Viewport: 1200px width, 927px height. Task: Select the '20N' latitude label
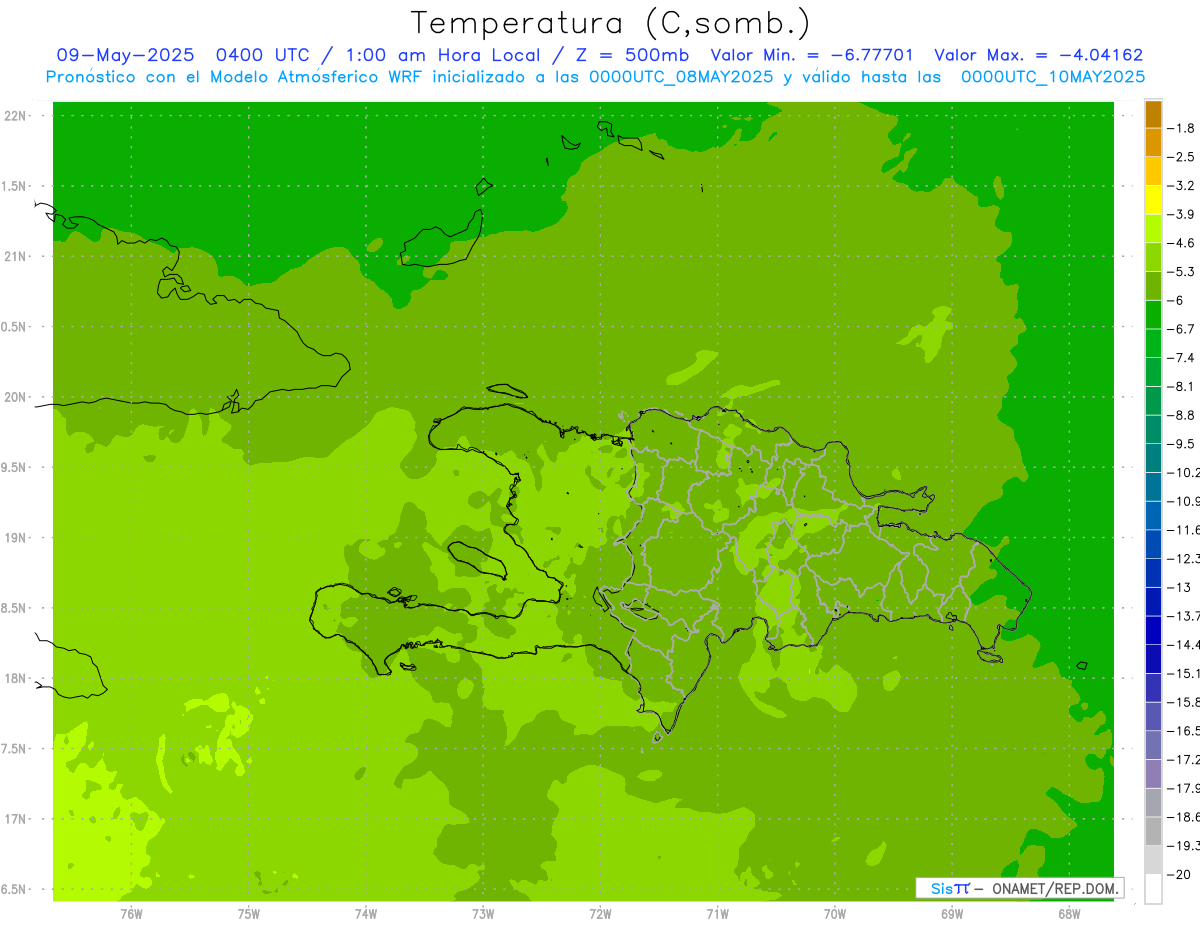15,397
